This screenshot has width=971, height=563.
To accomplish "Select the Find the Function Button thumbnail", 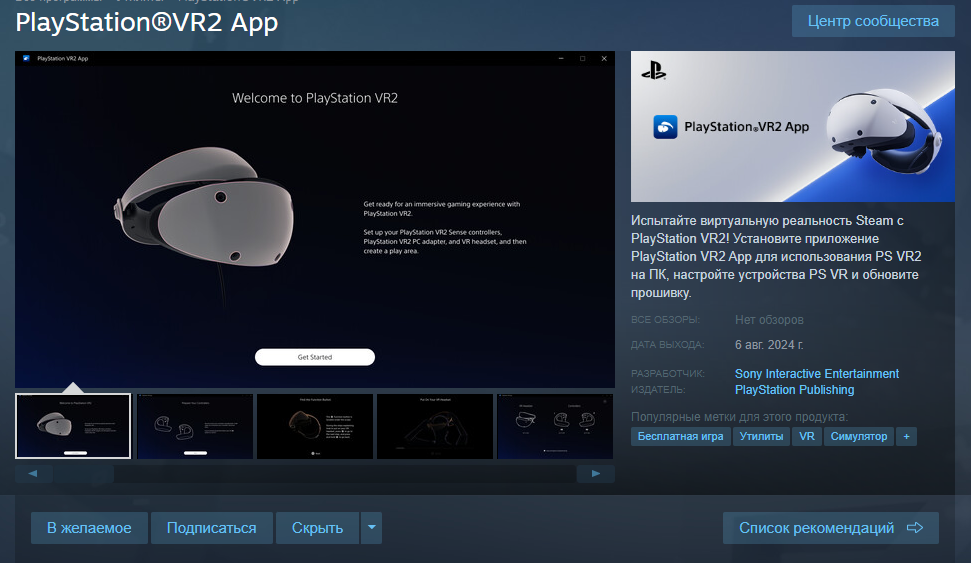I will [315, 426].
